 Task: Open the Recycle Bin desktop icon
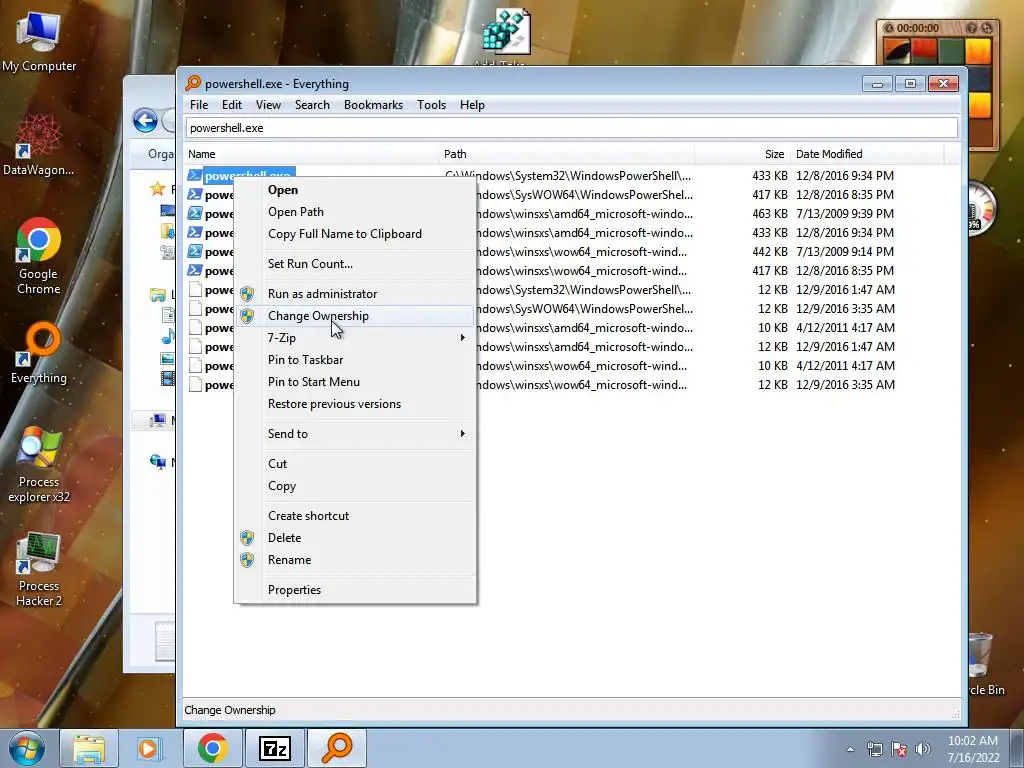[x=981, y=665]
